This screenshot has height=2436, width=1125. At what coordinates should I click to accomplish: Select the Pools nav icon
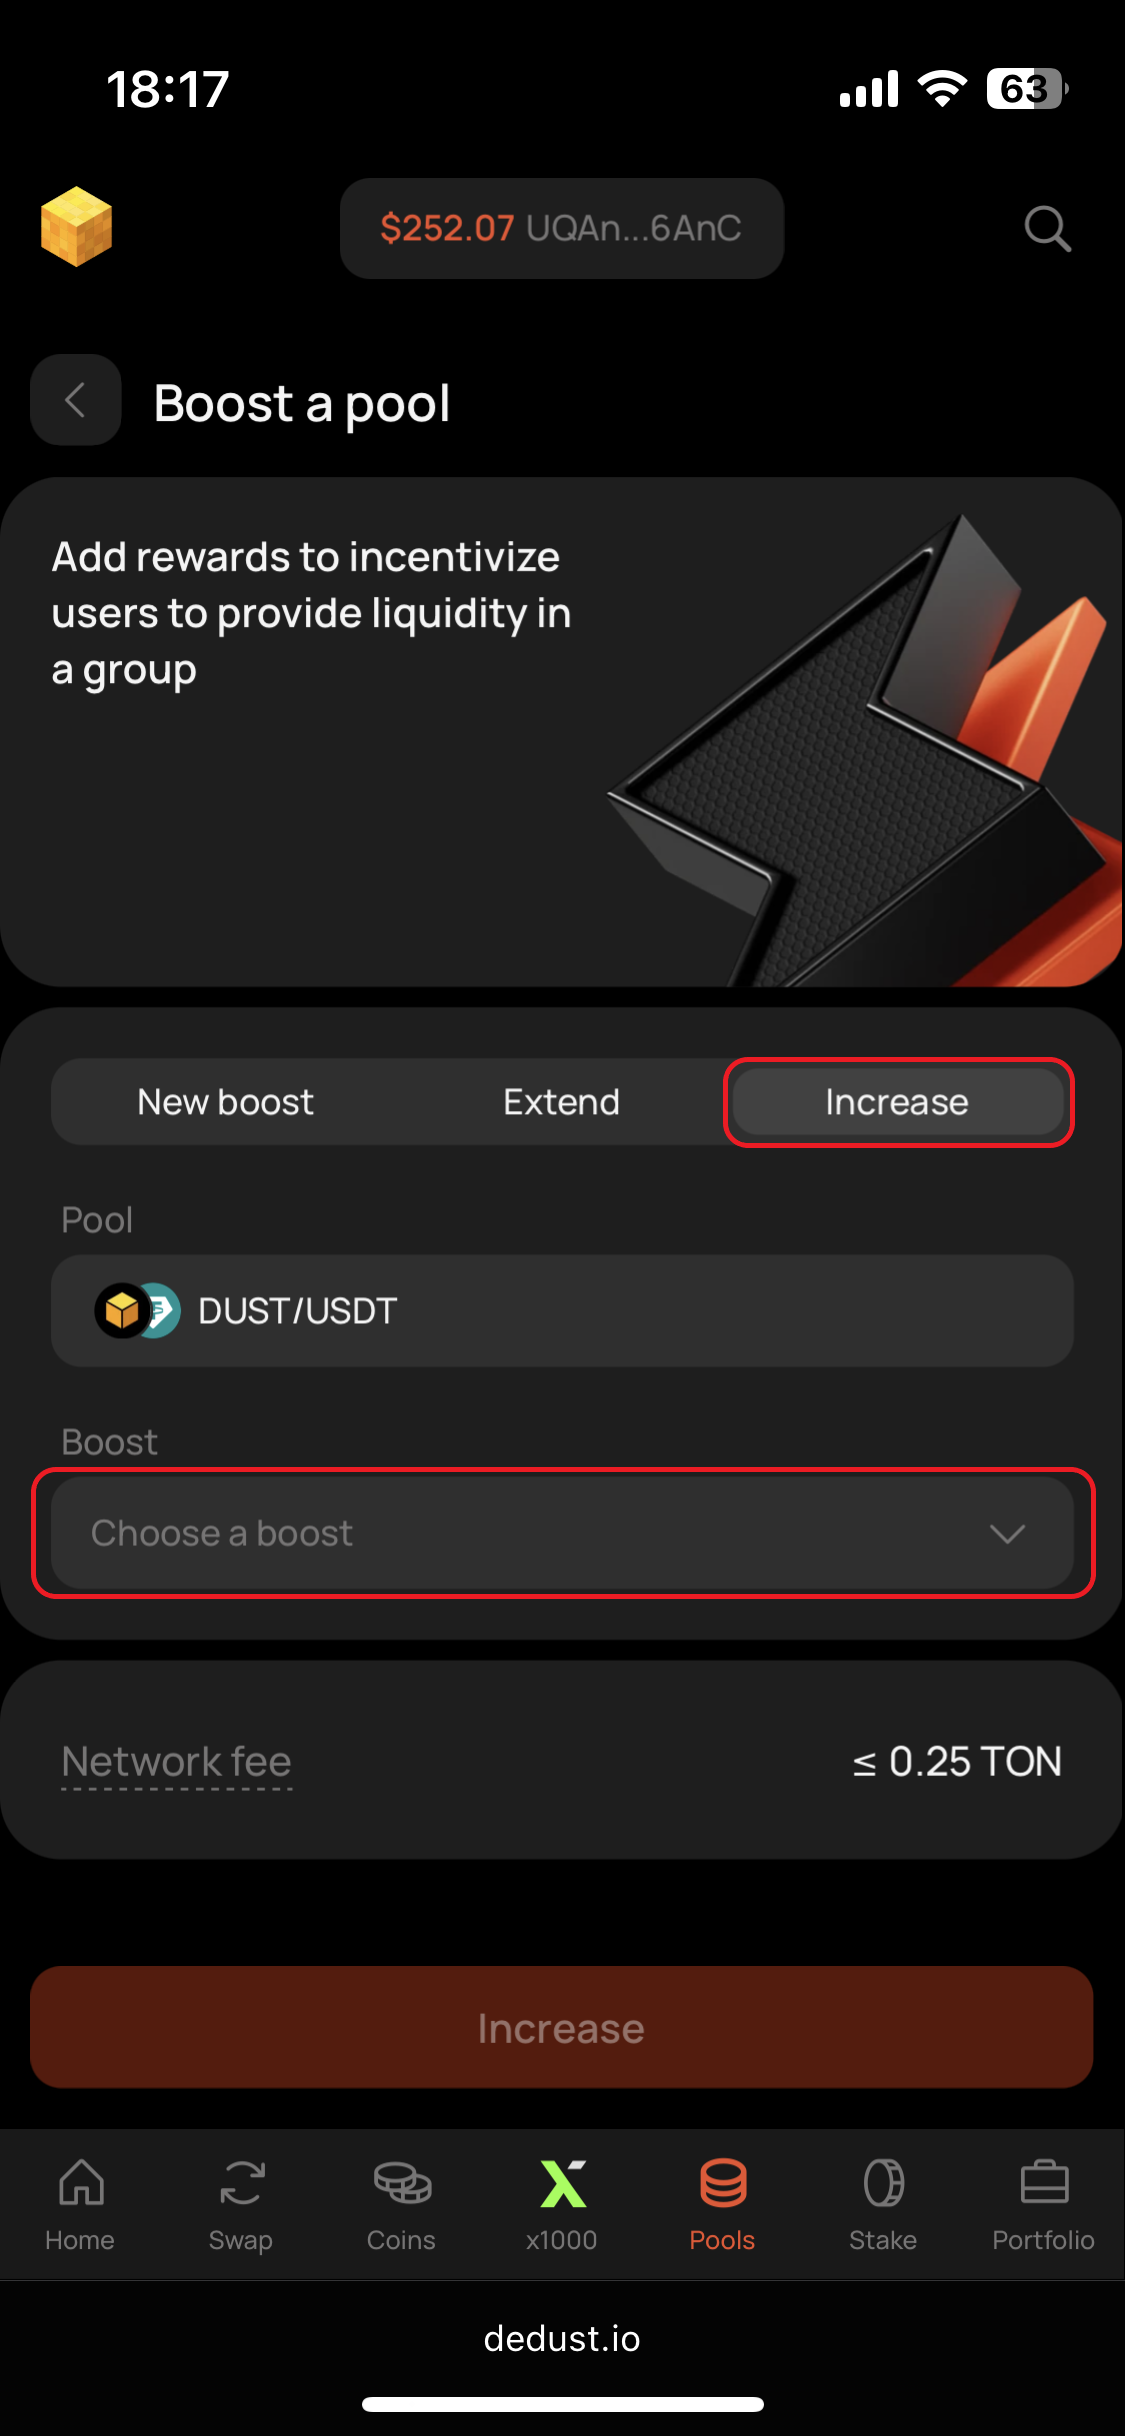[723, 2182]
